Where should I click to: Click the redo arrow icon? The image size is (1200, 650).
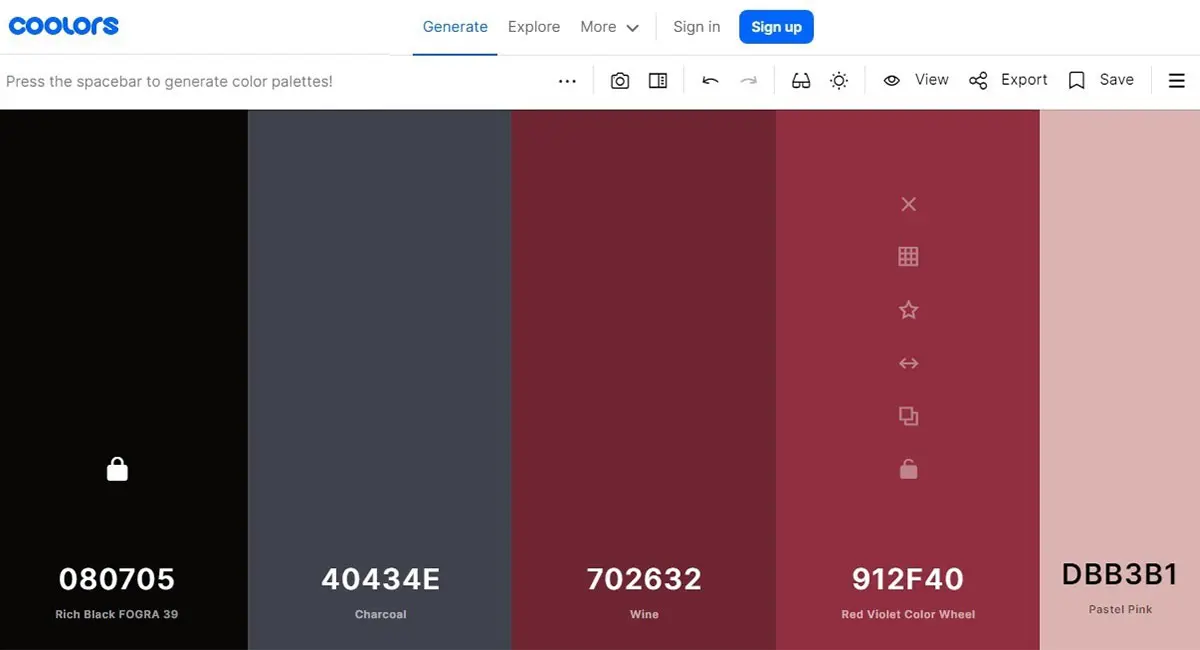point(748,81)
